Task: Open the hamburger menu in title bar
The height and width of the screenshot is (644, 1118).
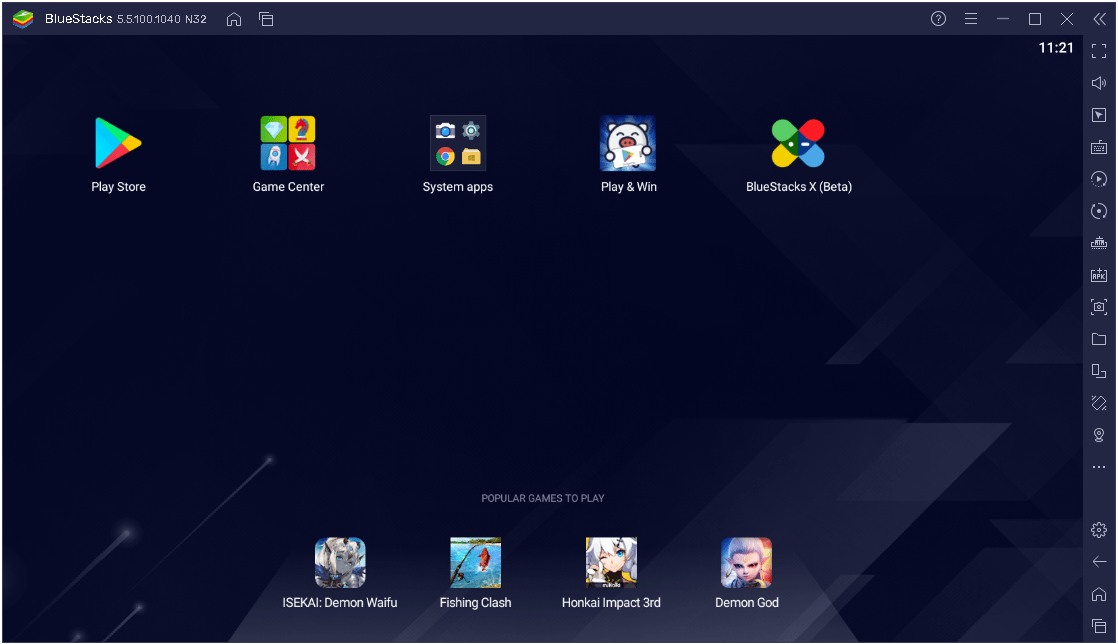Action: (x=970, y=19)
